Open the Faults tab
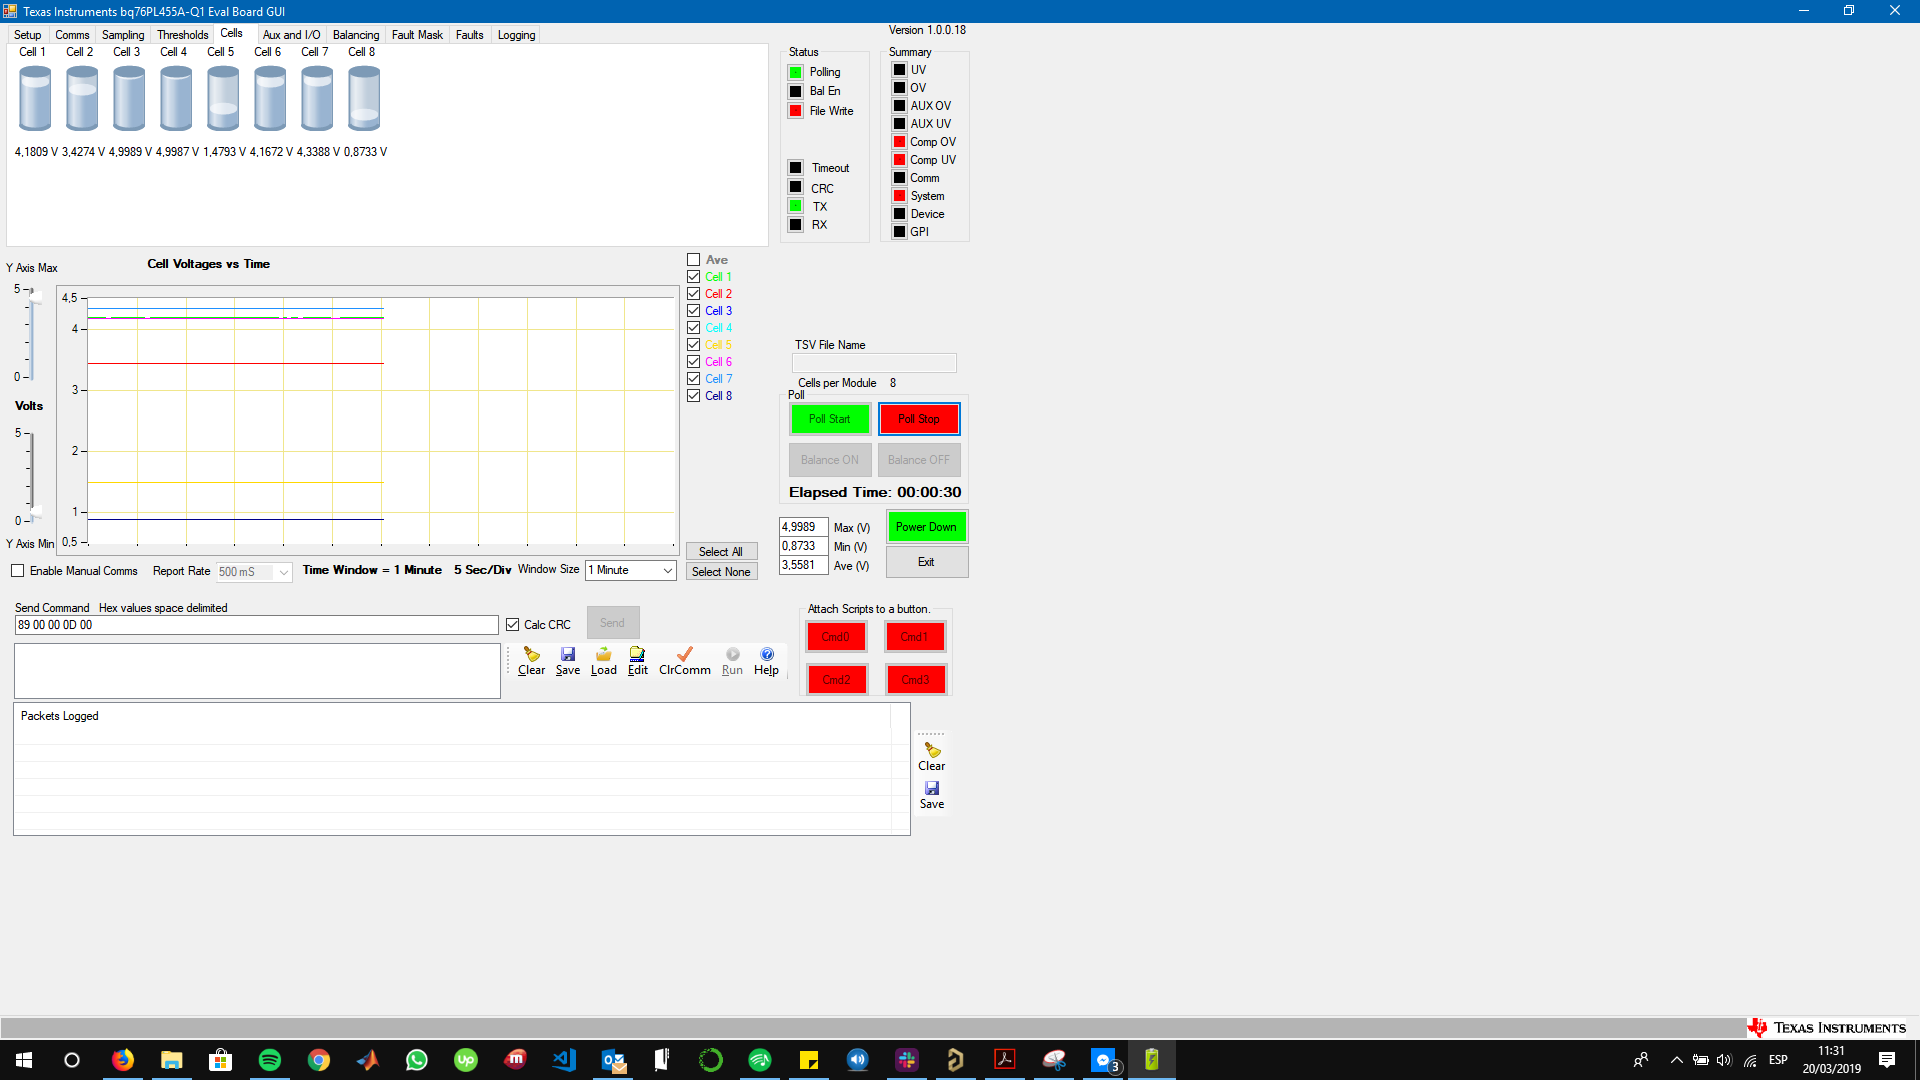The width and height of the screenshot is (1920, 1080). [469, 35]
